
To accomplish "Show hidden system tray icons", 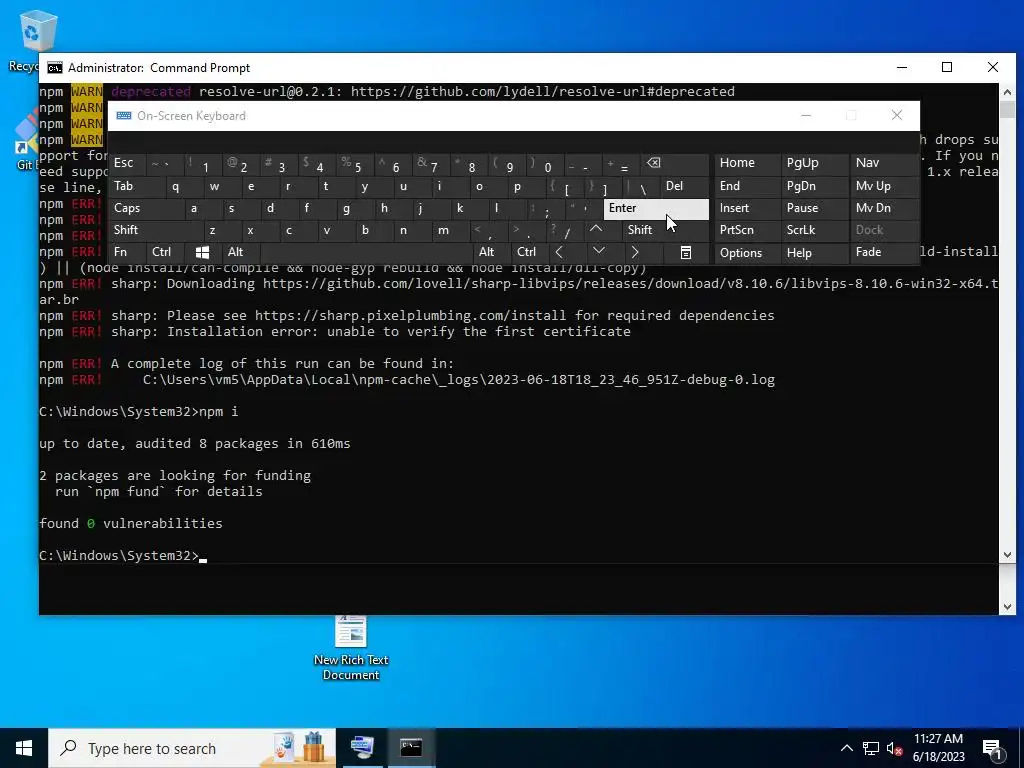I will coord(846,748).
